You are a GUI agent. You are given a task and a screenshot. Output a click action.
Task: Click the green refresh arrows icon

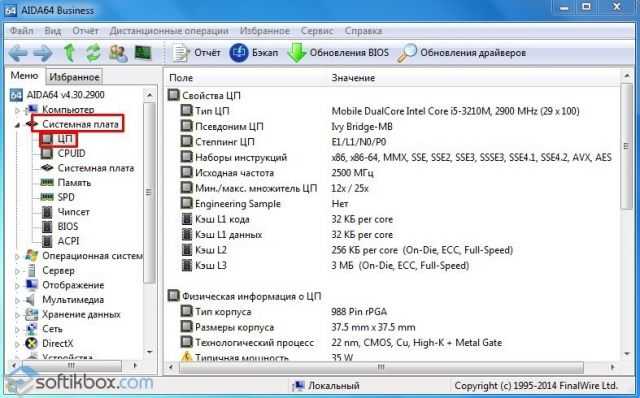point(93,53)
